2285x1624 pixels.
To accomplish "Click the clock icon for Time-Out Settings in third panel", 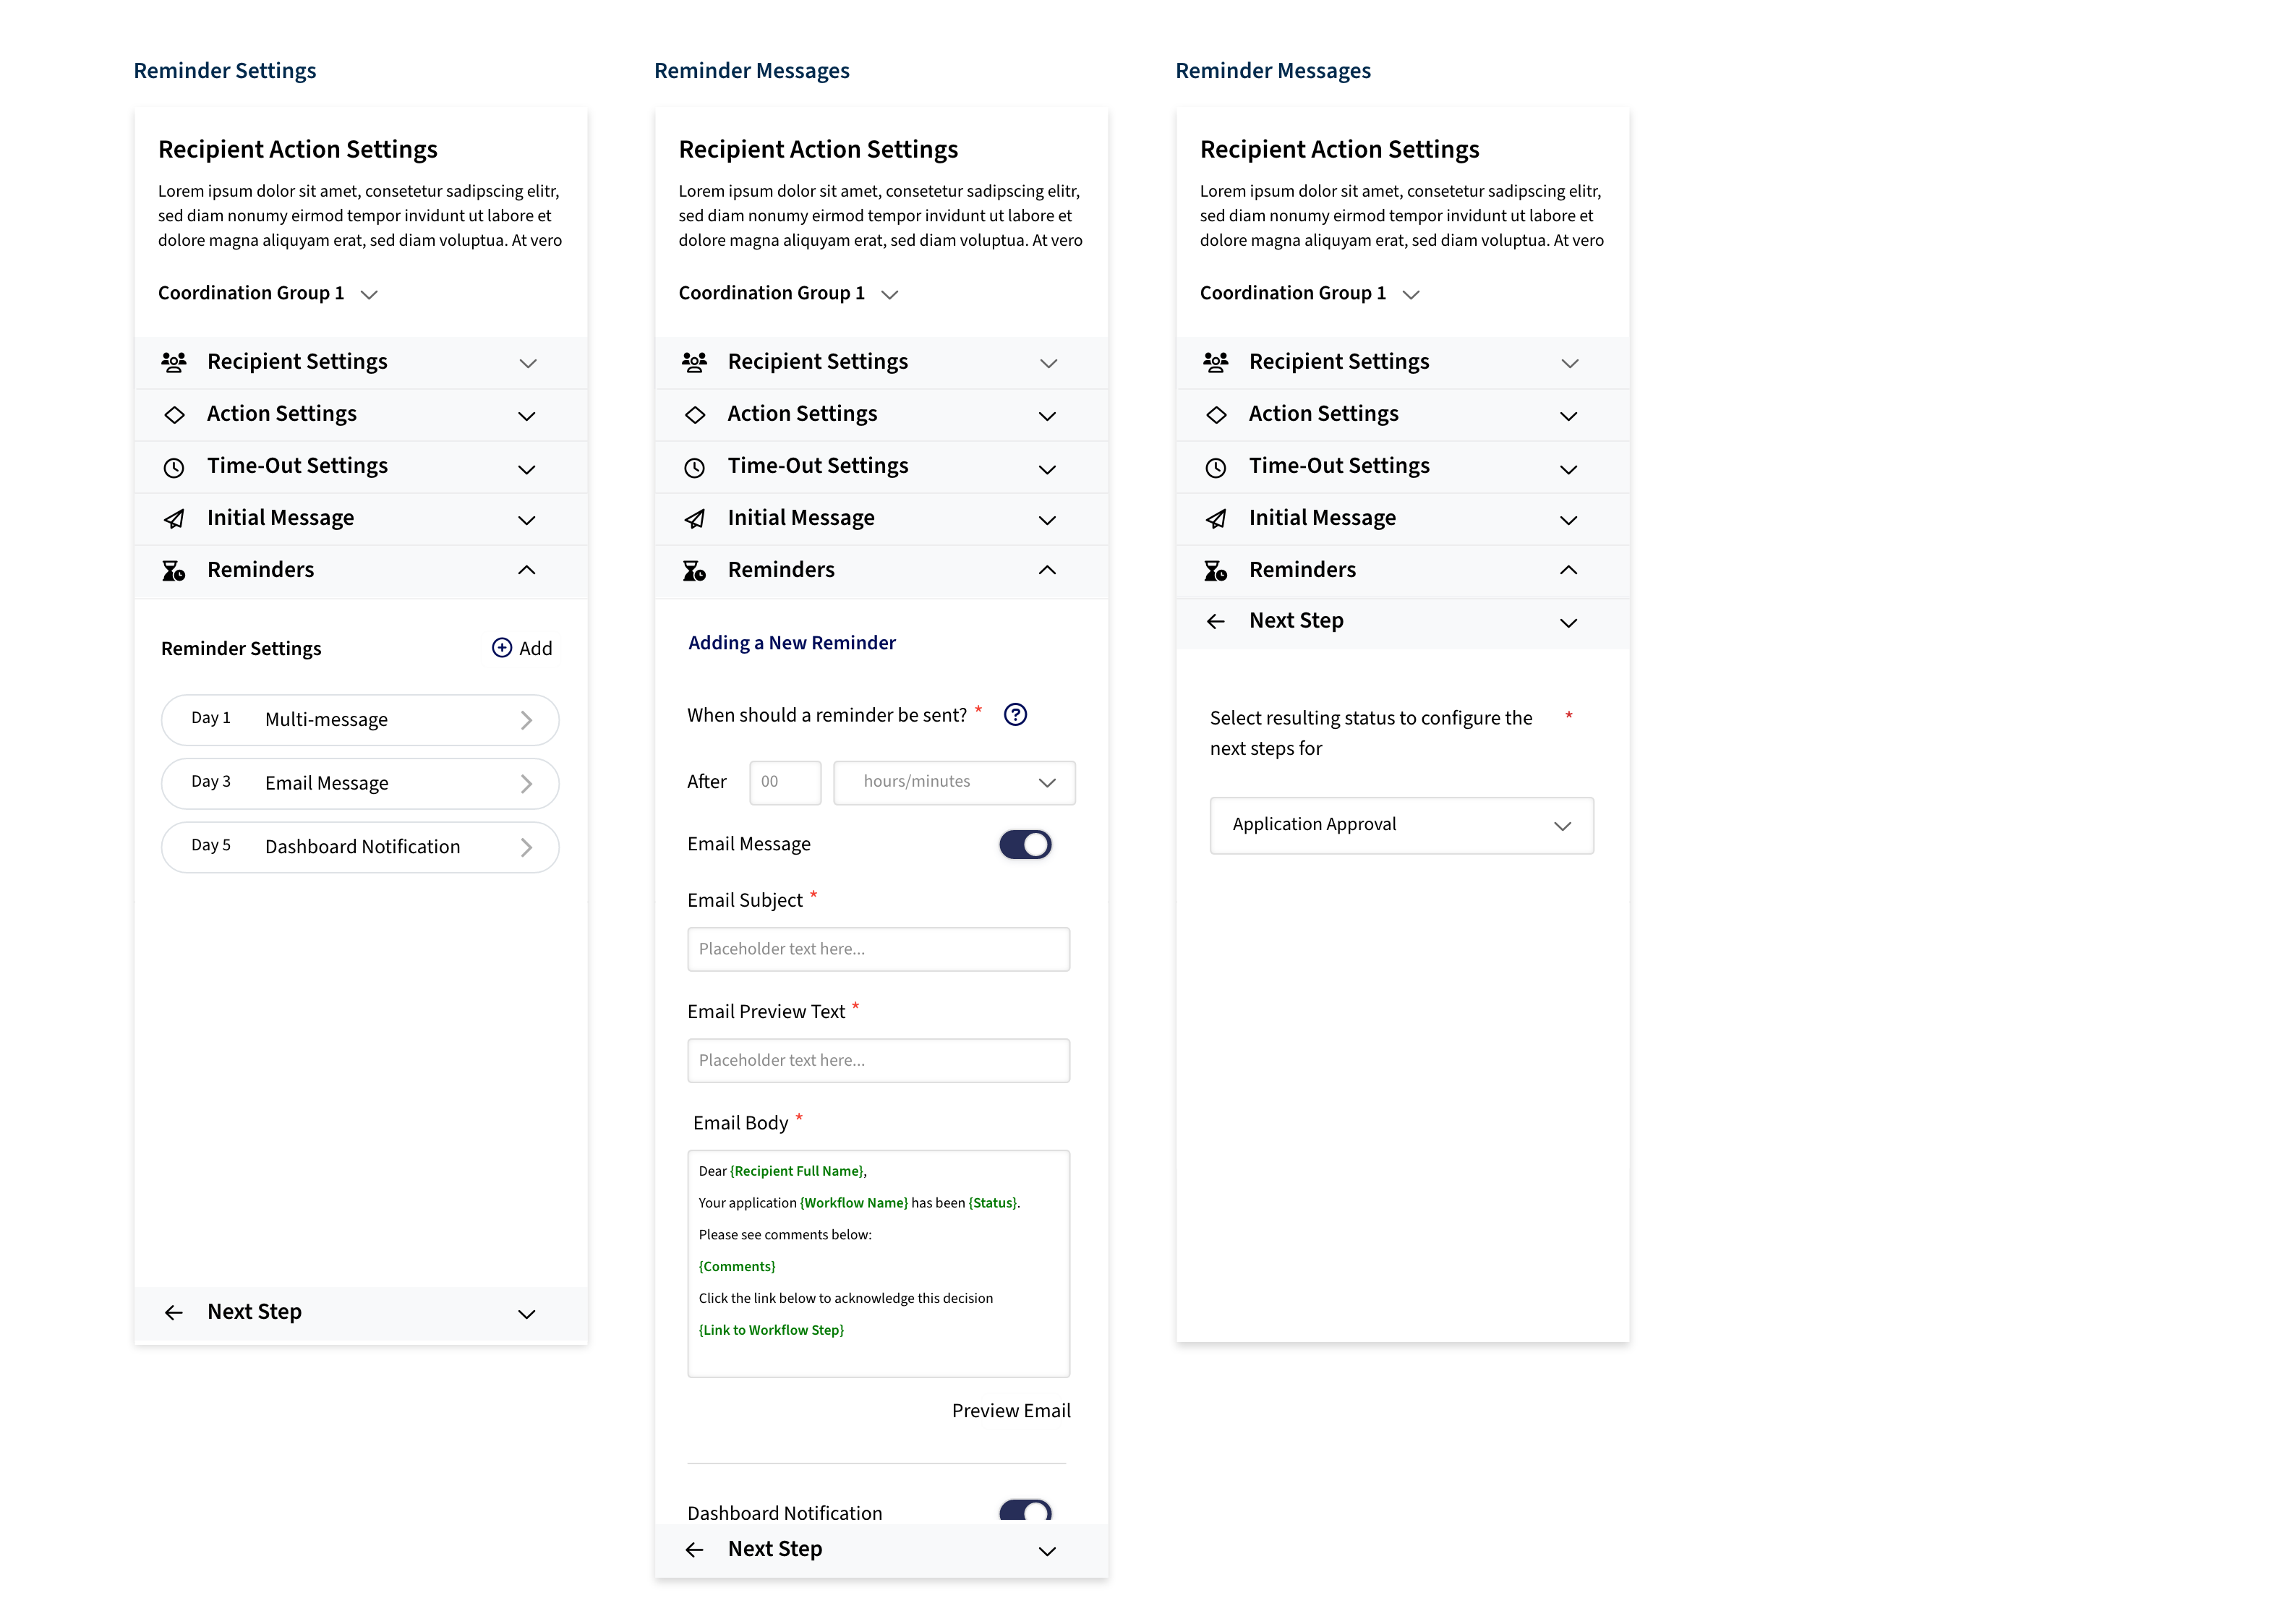I will 1216,467.
